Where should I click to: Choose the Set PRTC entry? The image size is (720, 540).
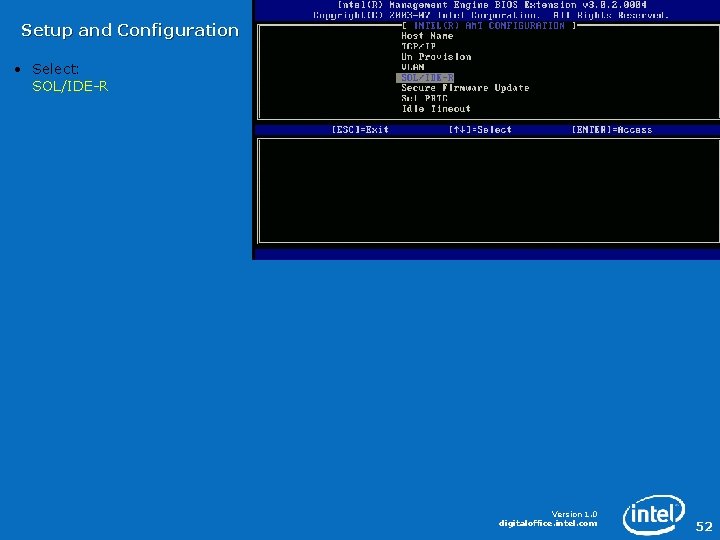[424, 98]
